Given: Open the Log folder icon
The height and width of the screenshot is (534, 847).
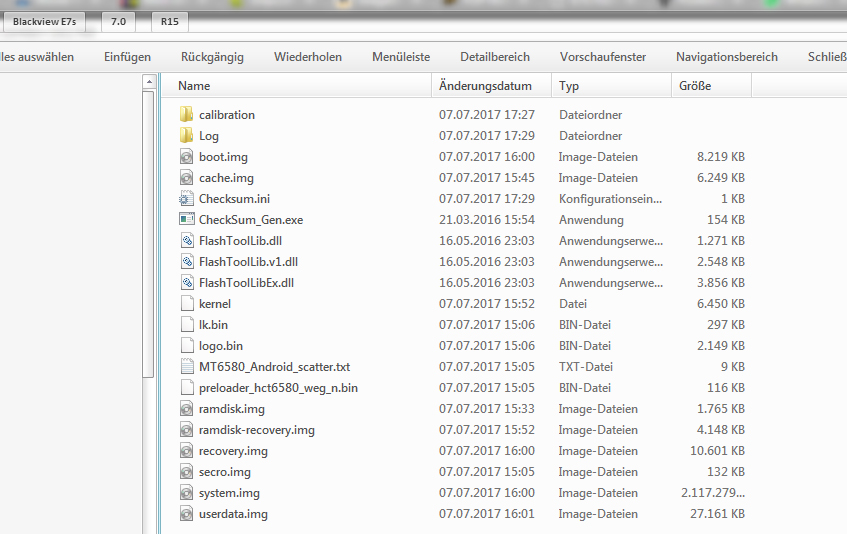Looking at the screenshot, I should pos(186,136).
